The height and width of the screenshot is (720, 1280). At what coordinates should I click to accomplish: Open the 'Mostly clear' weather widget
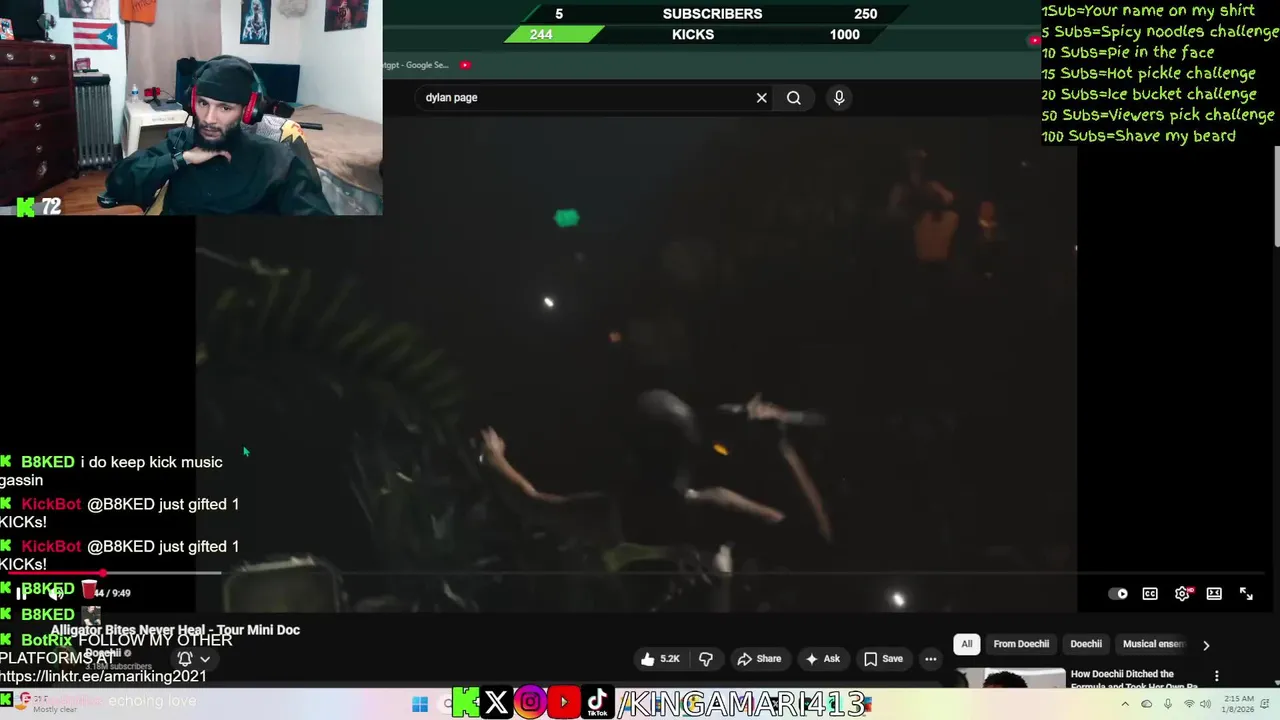[x=48, y=704]
